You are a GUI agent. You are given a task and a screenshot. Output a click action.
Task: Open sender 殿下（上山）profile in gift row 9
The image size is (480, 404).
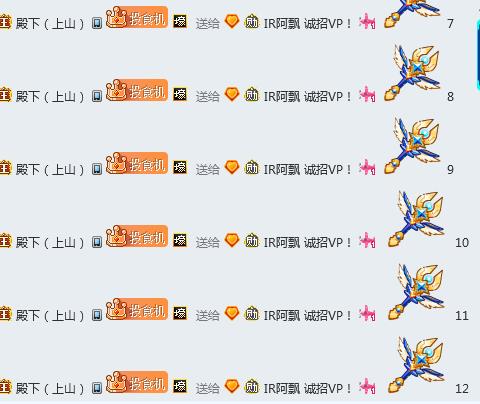coord(50,169)
